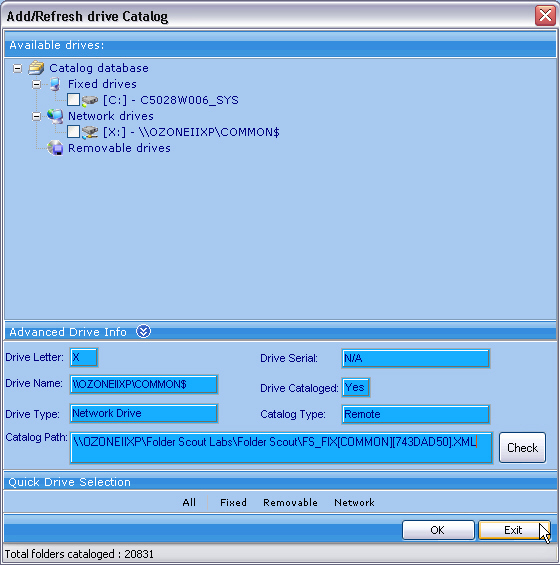Click Total folders cataloged status text
The height and width of the screenshot is (565, 560).
(79, 554)
